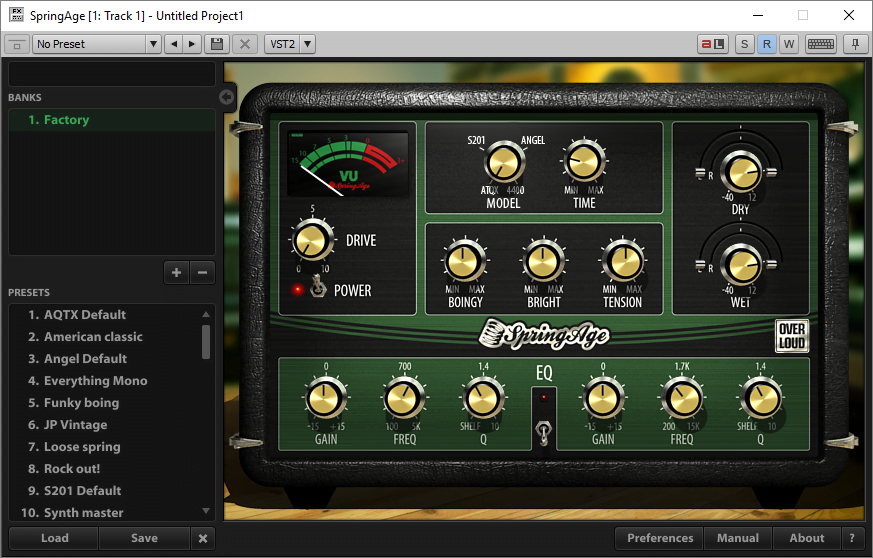This screenshot has height=558, width=873.
Task: Add a new bank with plus button
Action: pos(176,272)
